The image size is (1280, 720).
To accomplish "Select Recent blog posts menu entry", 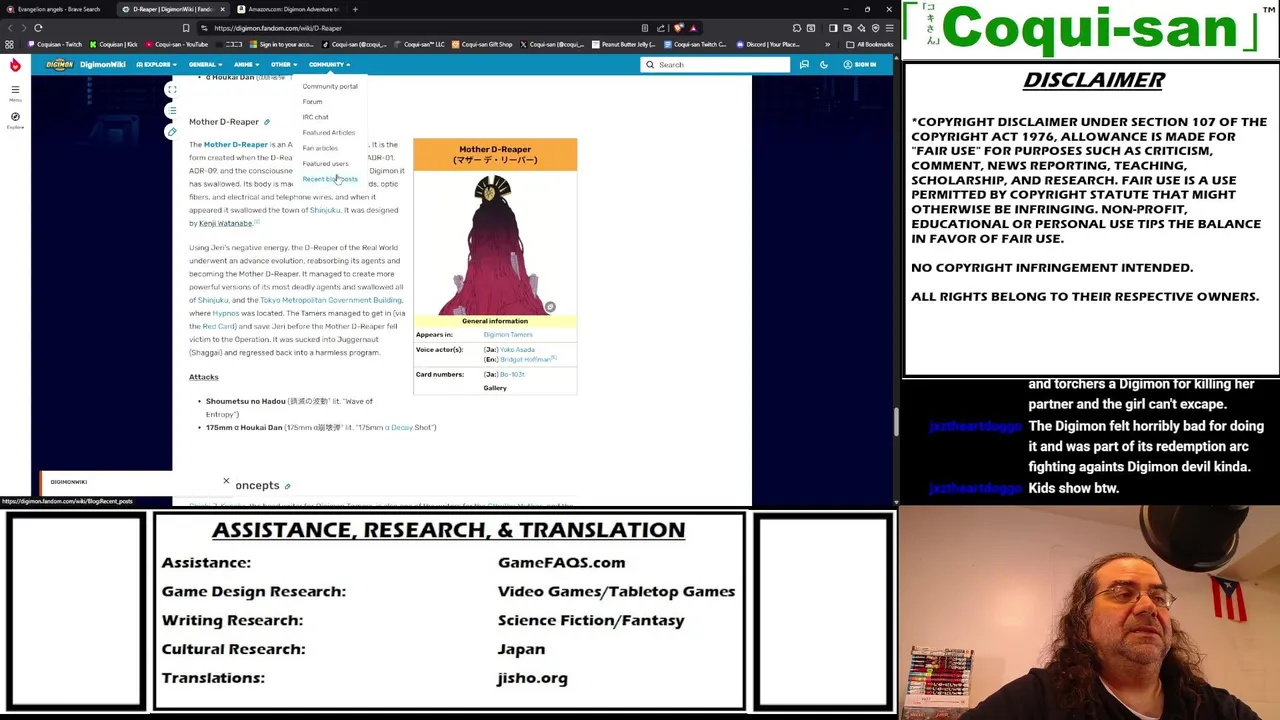I will pos(330,179).
